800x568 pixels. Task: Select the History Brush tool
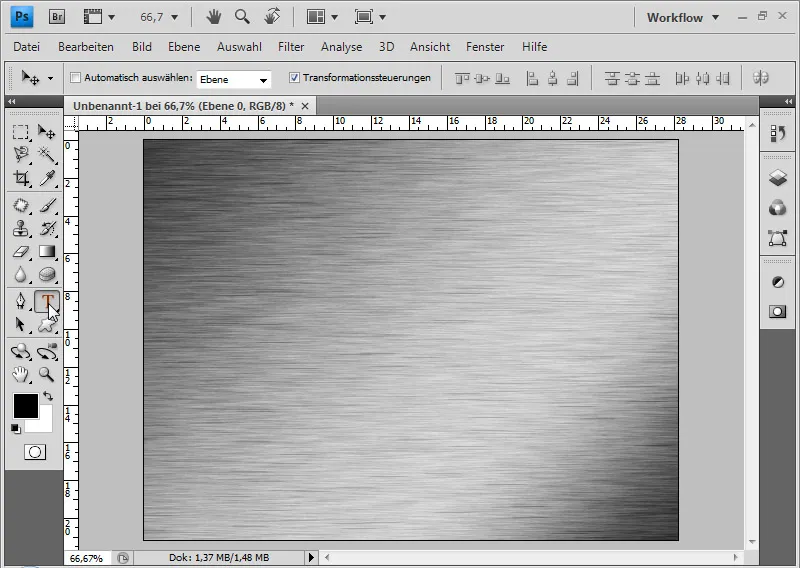point(47,229)
